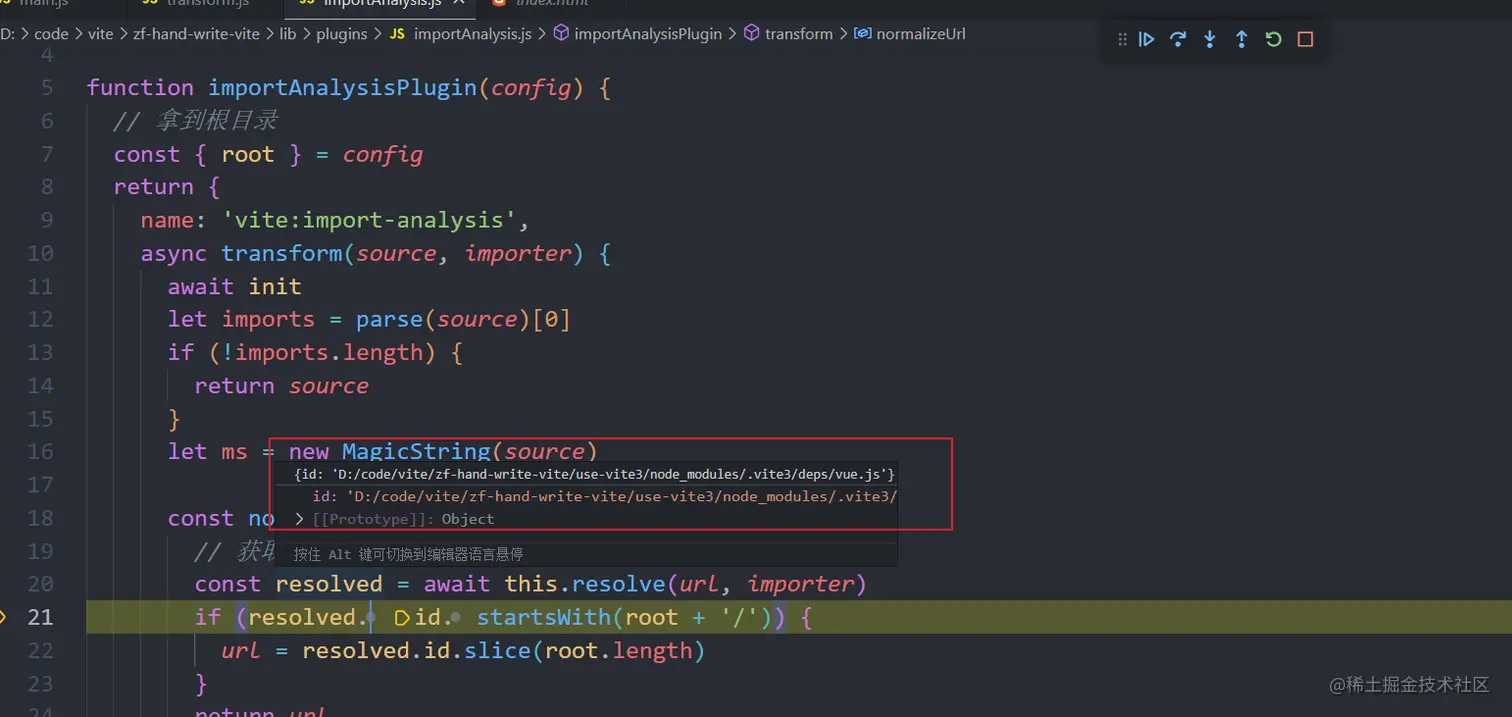Expand the [[Prototype]] entry in hover popup
The height and width of the screenshot is (717, 1512).
tap(299, 519)
